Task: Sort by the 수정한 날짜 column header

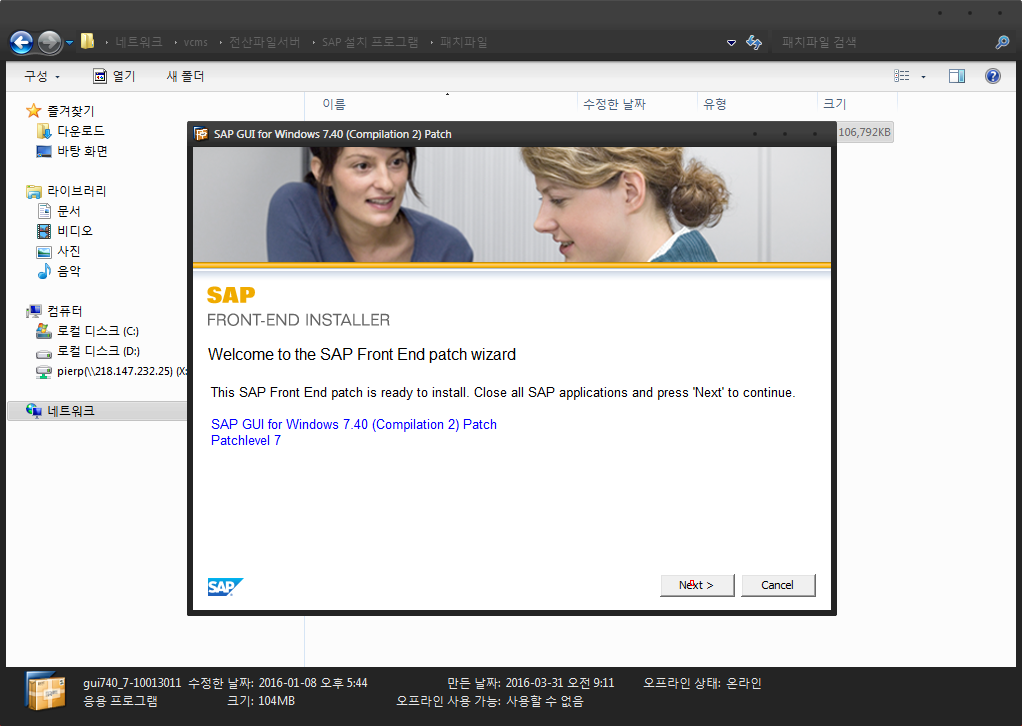Action: (614, 104)
